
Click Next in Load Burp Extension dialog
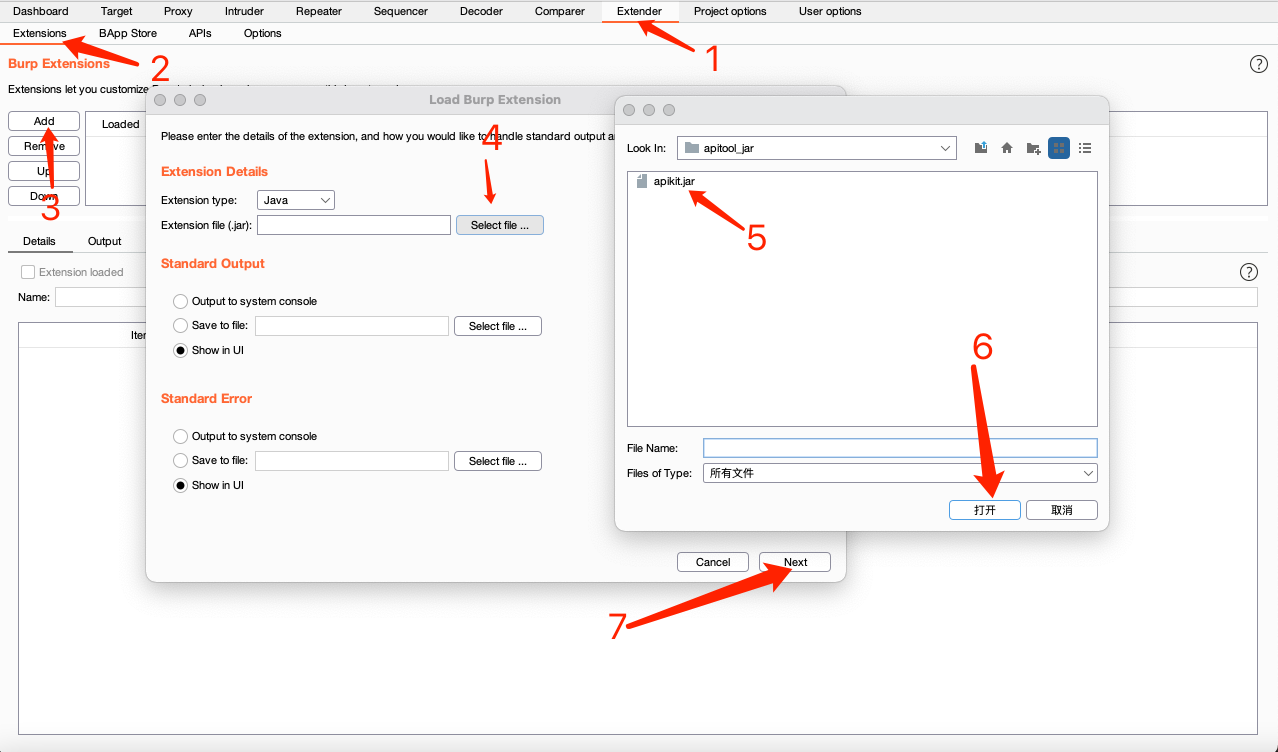(795, 562)
